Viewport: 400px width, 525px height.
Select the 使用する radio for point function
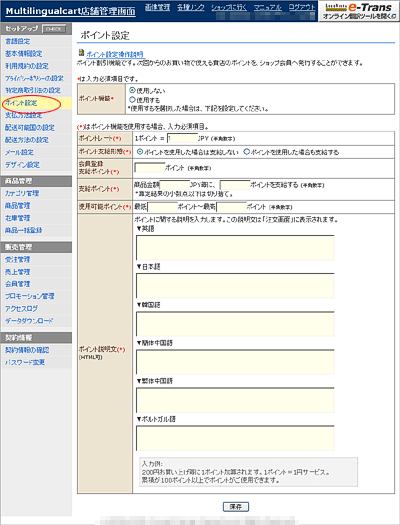tap(132, 99)
